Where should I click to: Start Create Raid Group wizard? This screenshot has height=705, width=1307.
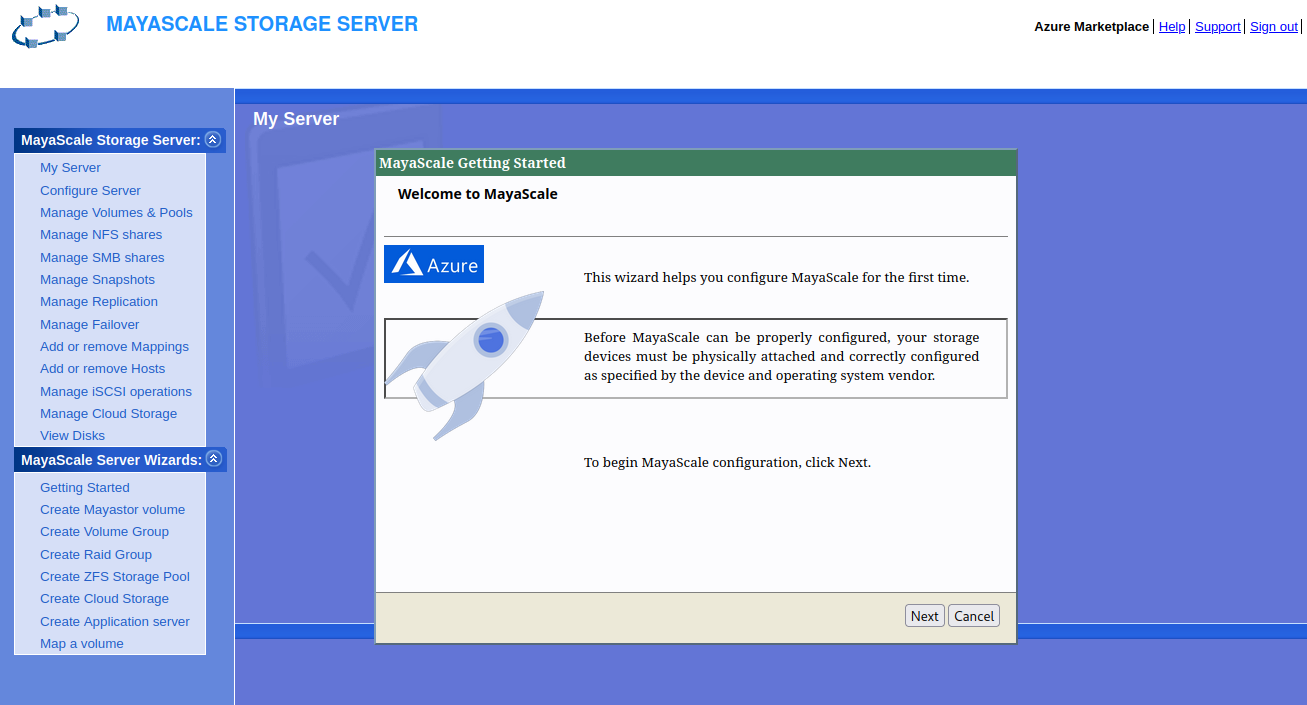pyautogui.click(x=96, y=555)
